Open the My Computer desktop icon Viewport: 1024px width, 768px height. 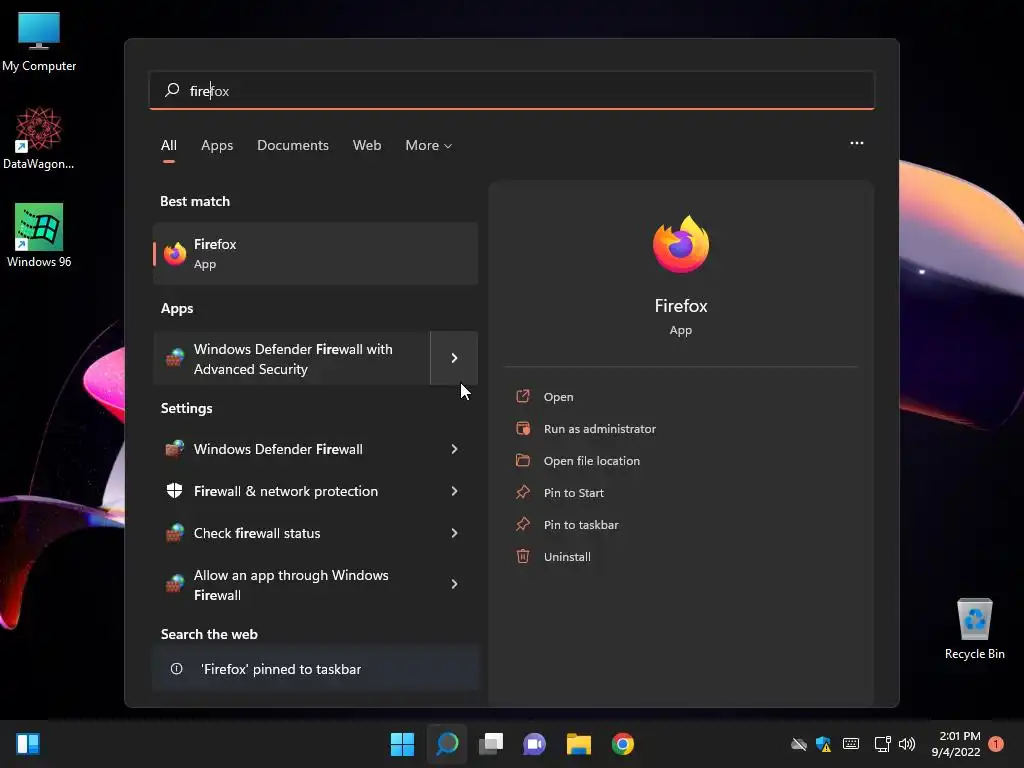(39, 40)
